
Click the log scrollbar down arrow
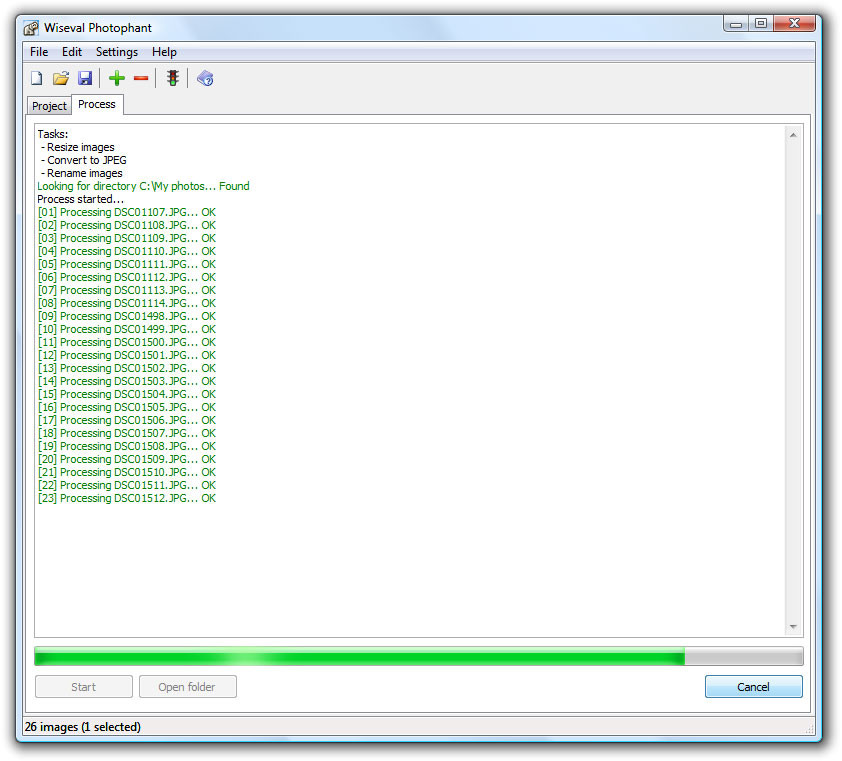pyautogui.click(x=793, y=627)
